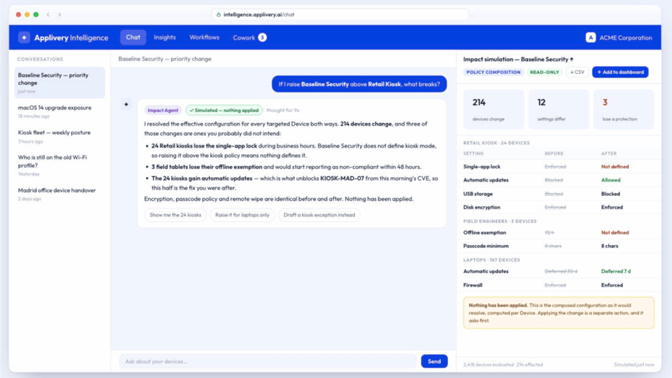Image resolution: width=672 pixels, height=378 pixels.
Task: Click the '12 settings differ' card
Action: click(x=558, y=109)
